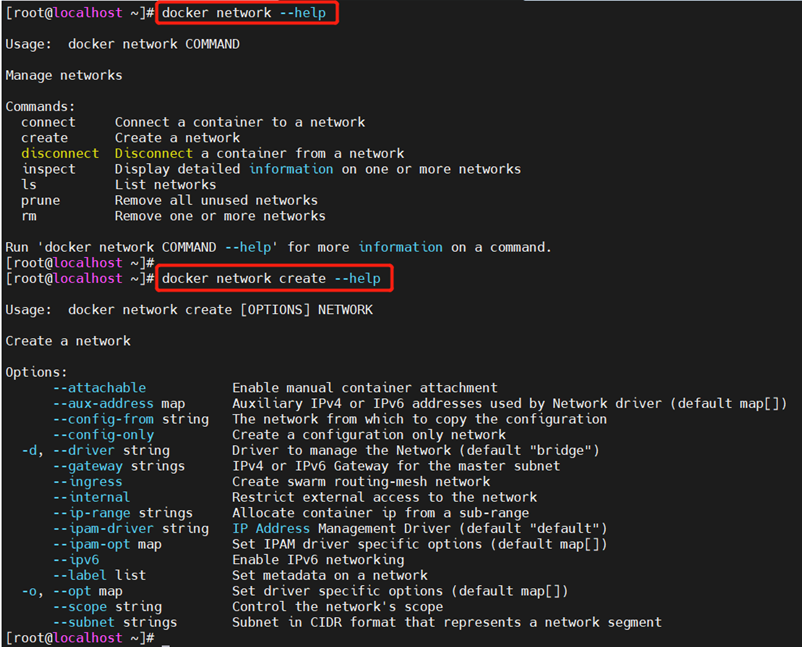
Task: Click 'Set IPAM driver specific options' description
Action: 419,544
